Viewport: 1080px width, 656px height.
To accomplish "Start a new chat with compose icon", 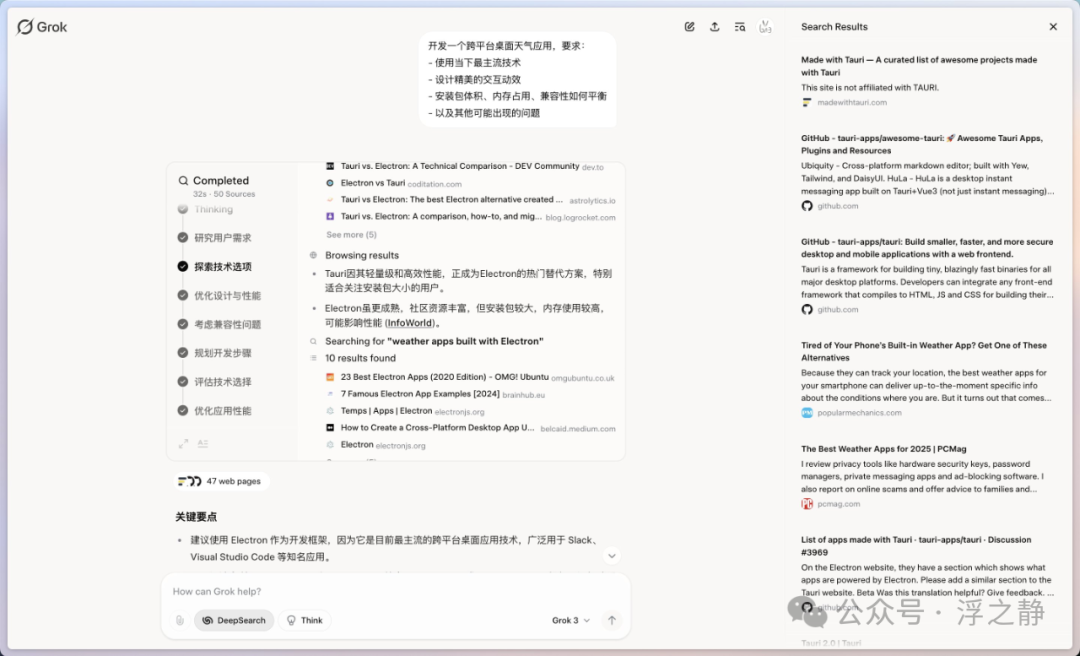I will coord(689,27).
